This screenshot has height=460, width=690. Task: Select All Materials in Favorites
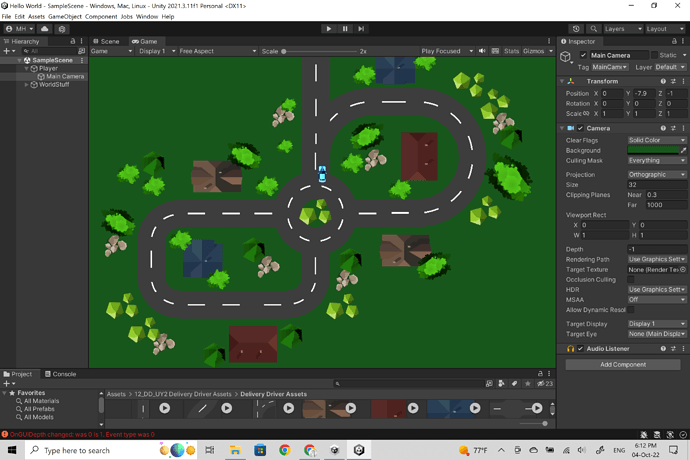(x=41, y=401)
